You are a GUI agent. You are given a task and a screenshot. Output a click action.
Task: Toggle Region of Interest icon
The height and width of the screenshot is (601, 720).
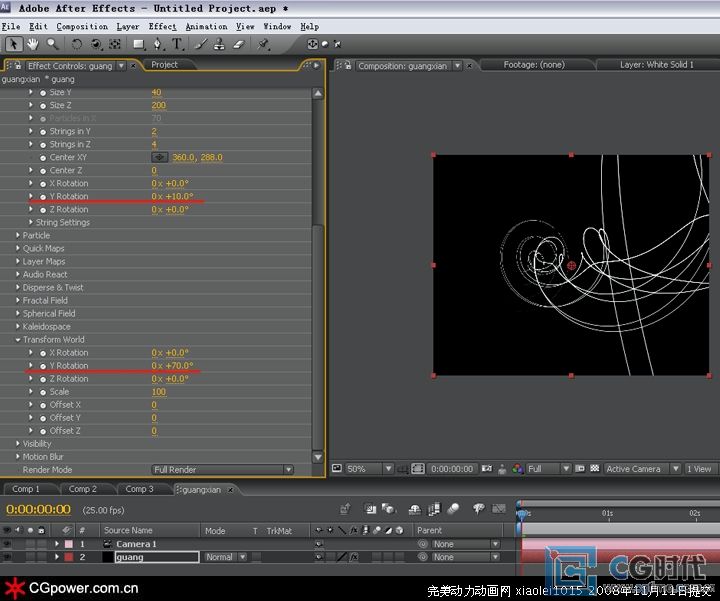[580, 469]
